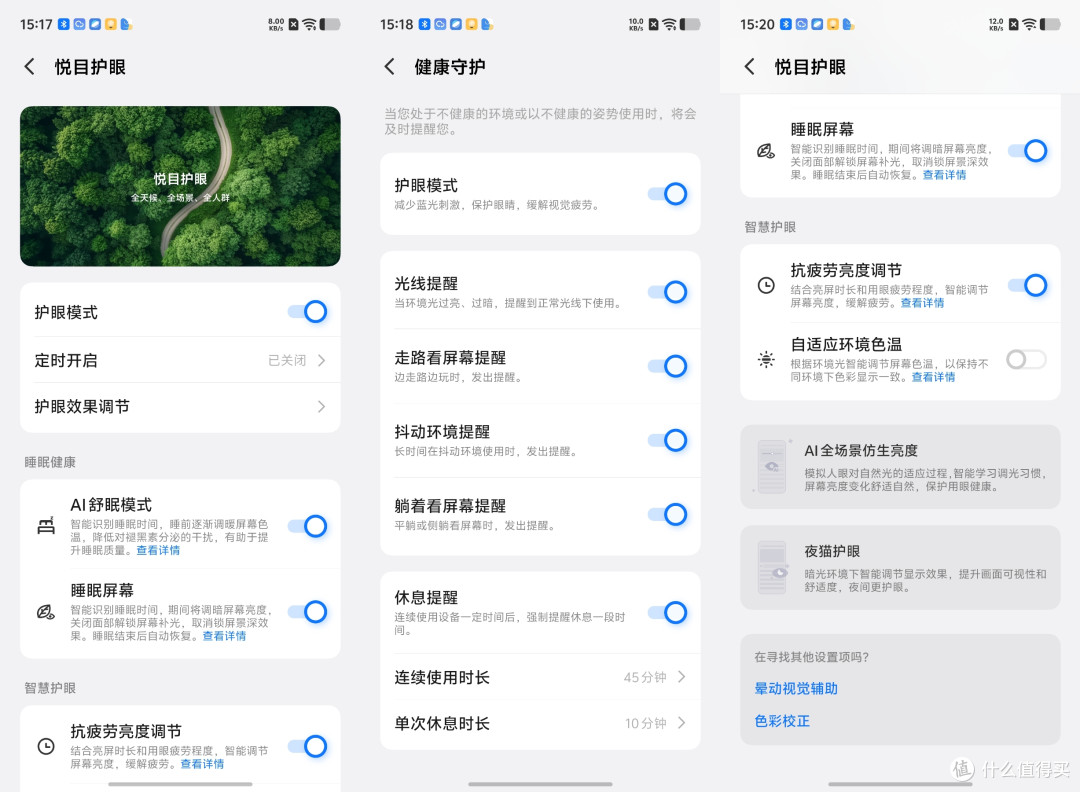Tap the Bluetooth status icon at 15:17
The image size is (1080, 792).
tap(63, 24)
